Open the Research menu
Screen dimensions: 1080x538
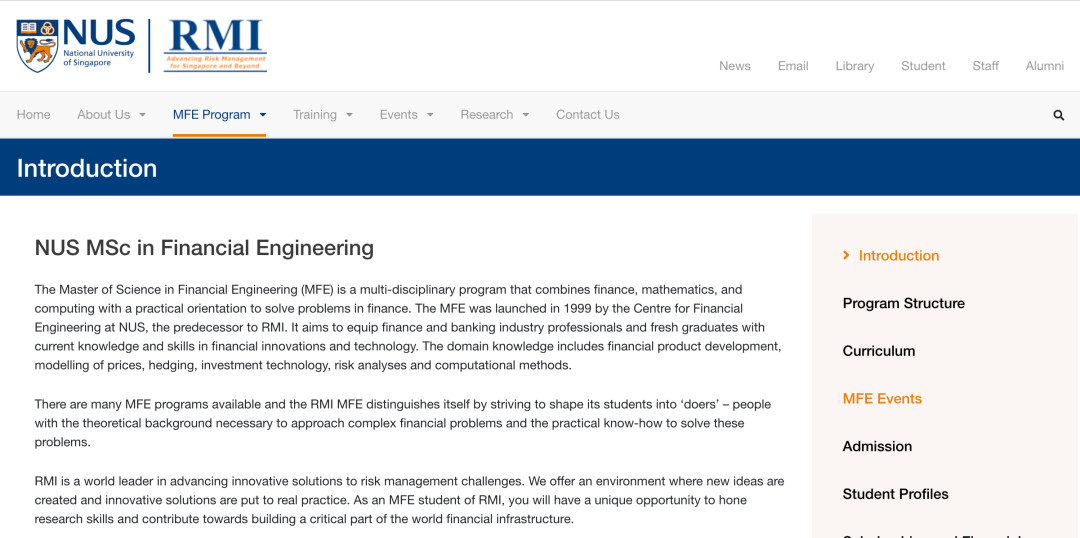coord(486,115)
